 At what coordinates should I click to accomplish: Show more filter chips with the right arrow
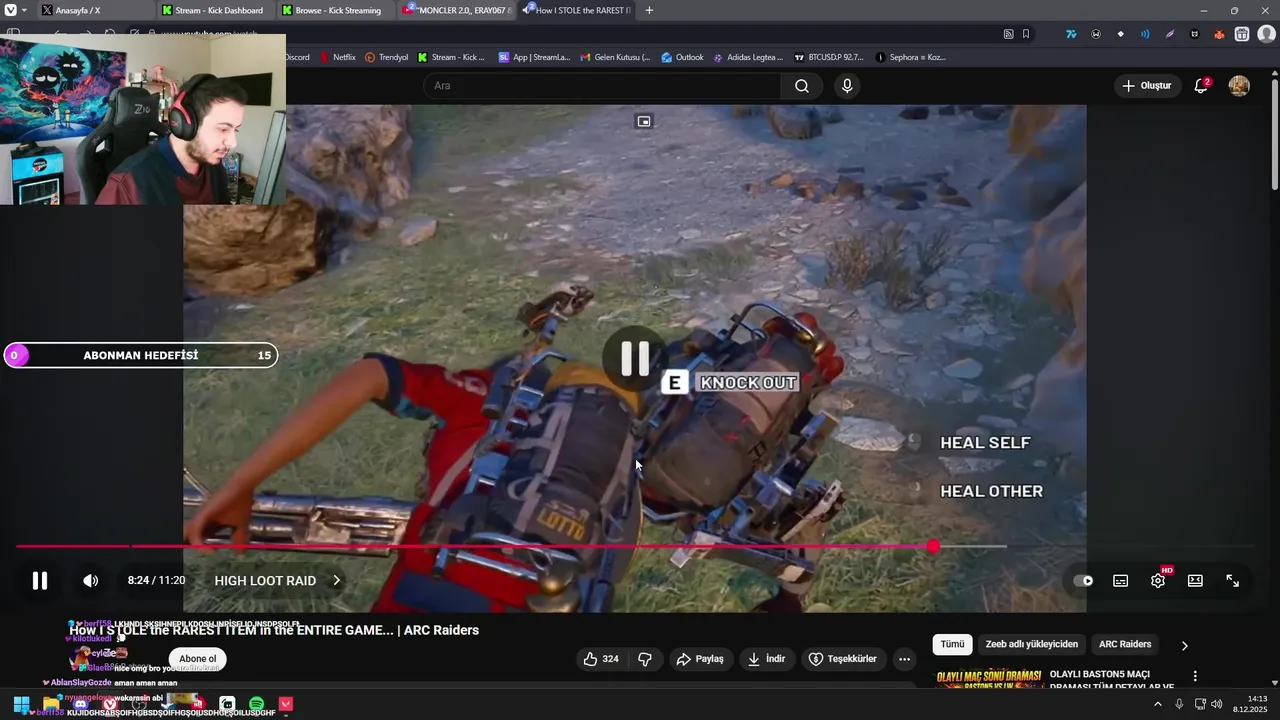tap(1185, 646)
